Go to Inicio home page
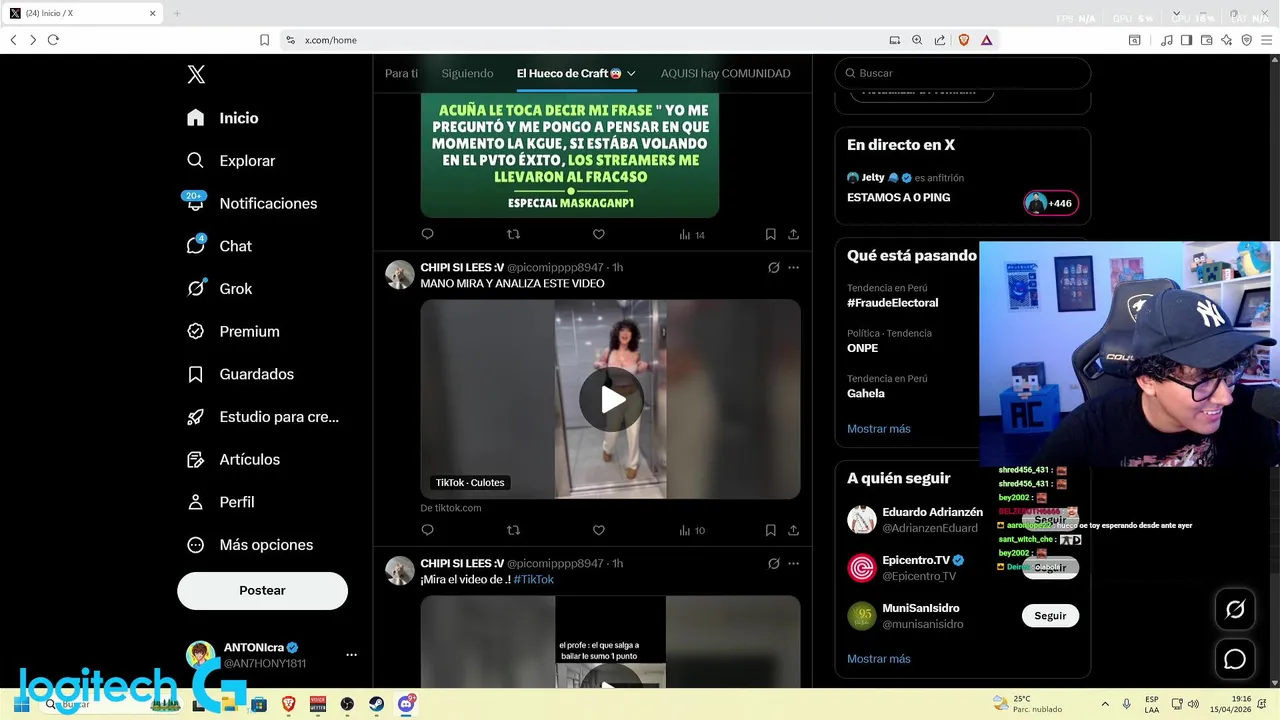Viewport: 1280px width, 720px height. [223, 118]
